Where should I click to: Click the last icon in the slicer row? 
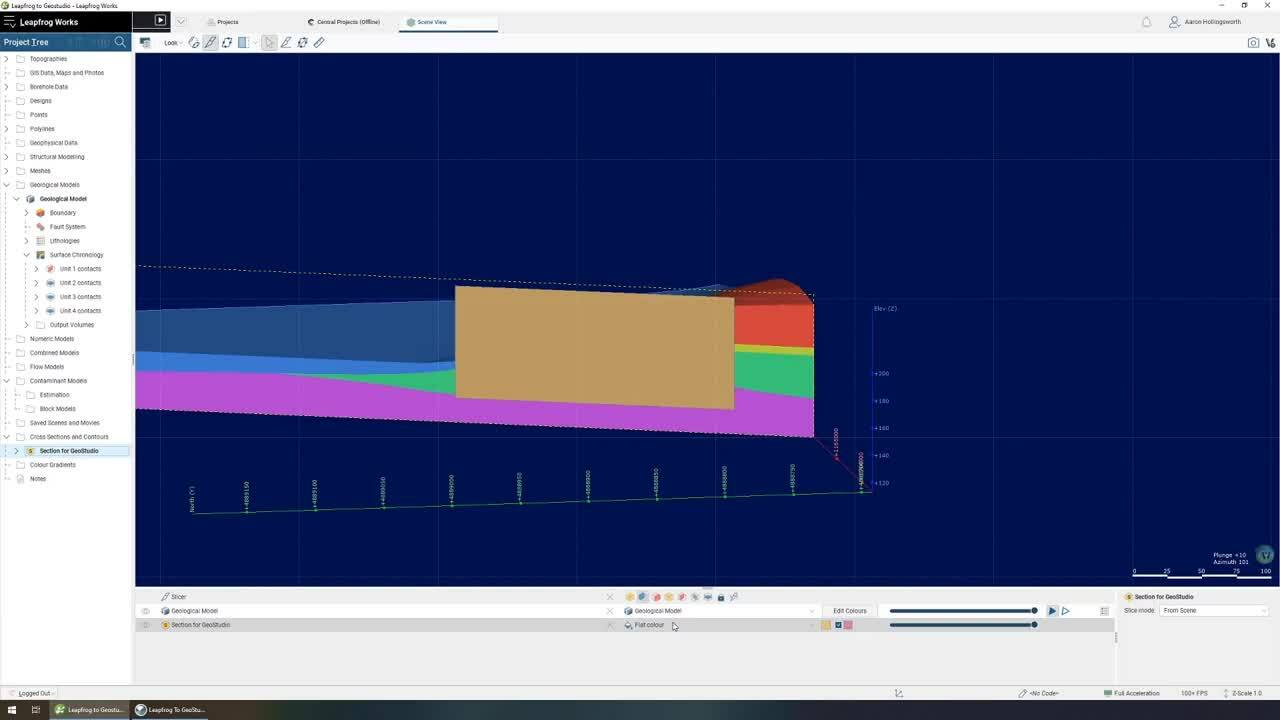(x=734, y=597)
